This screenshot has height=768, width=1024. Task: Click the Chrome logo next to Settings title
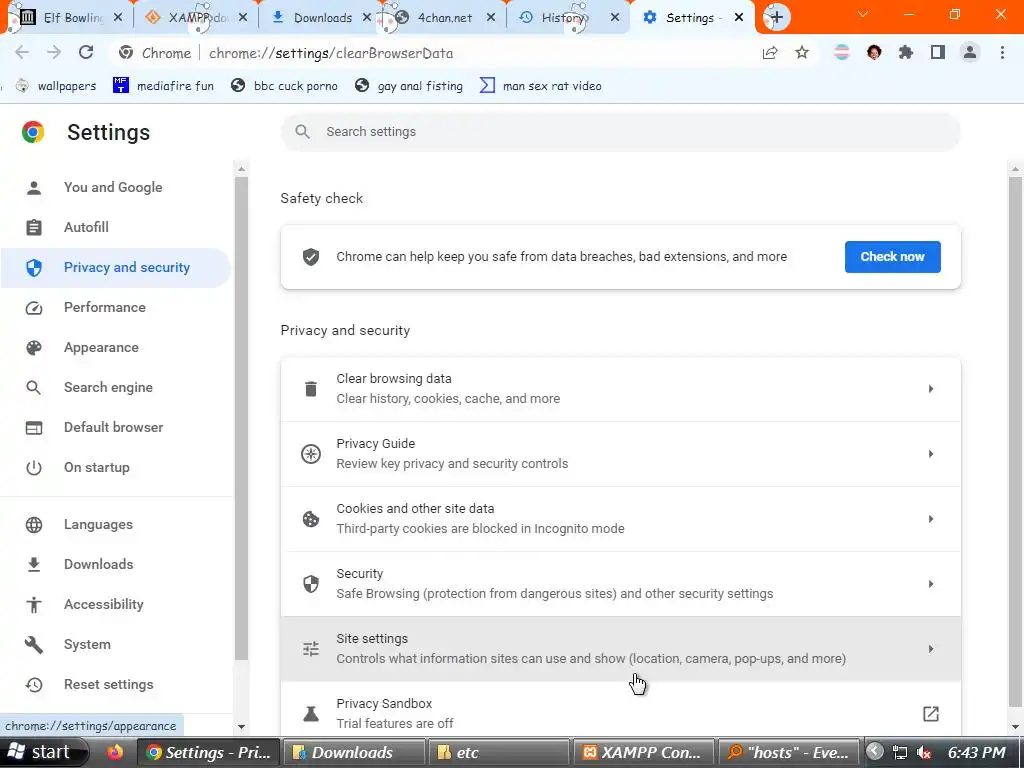click(33, 132)
